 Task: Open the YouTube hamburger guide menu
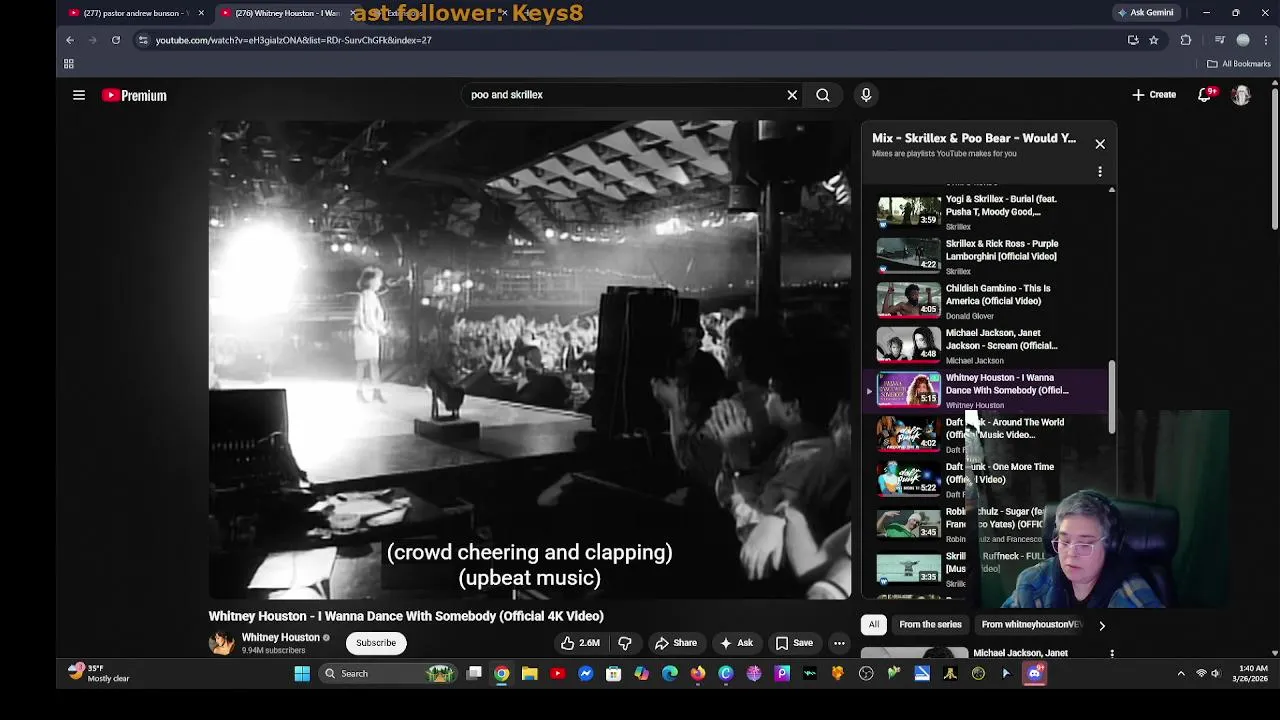(79, 95)
